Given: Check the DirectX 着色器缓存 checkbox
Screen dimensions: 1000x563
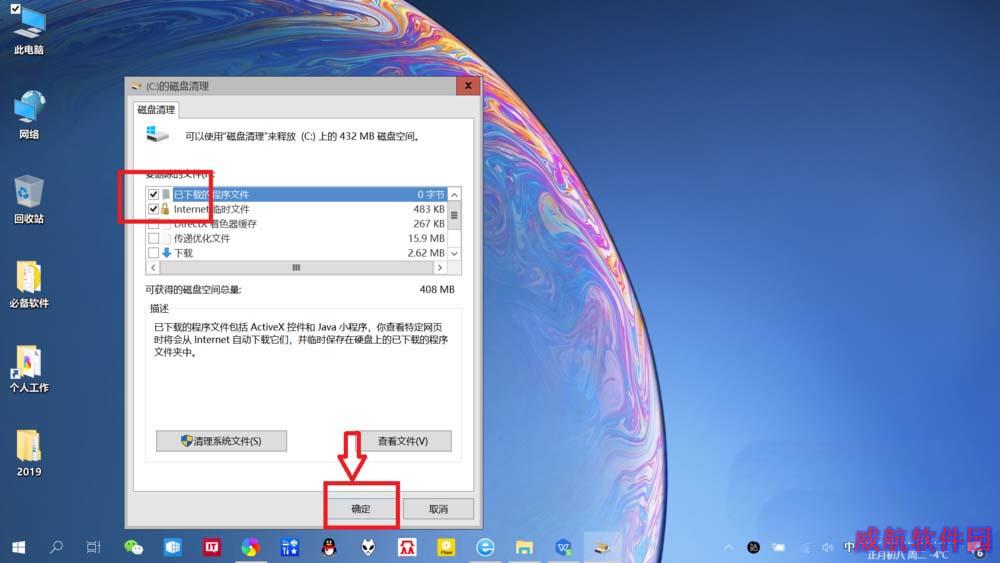Looking at the screenshot, I should coord(153,224).
